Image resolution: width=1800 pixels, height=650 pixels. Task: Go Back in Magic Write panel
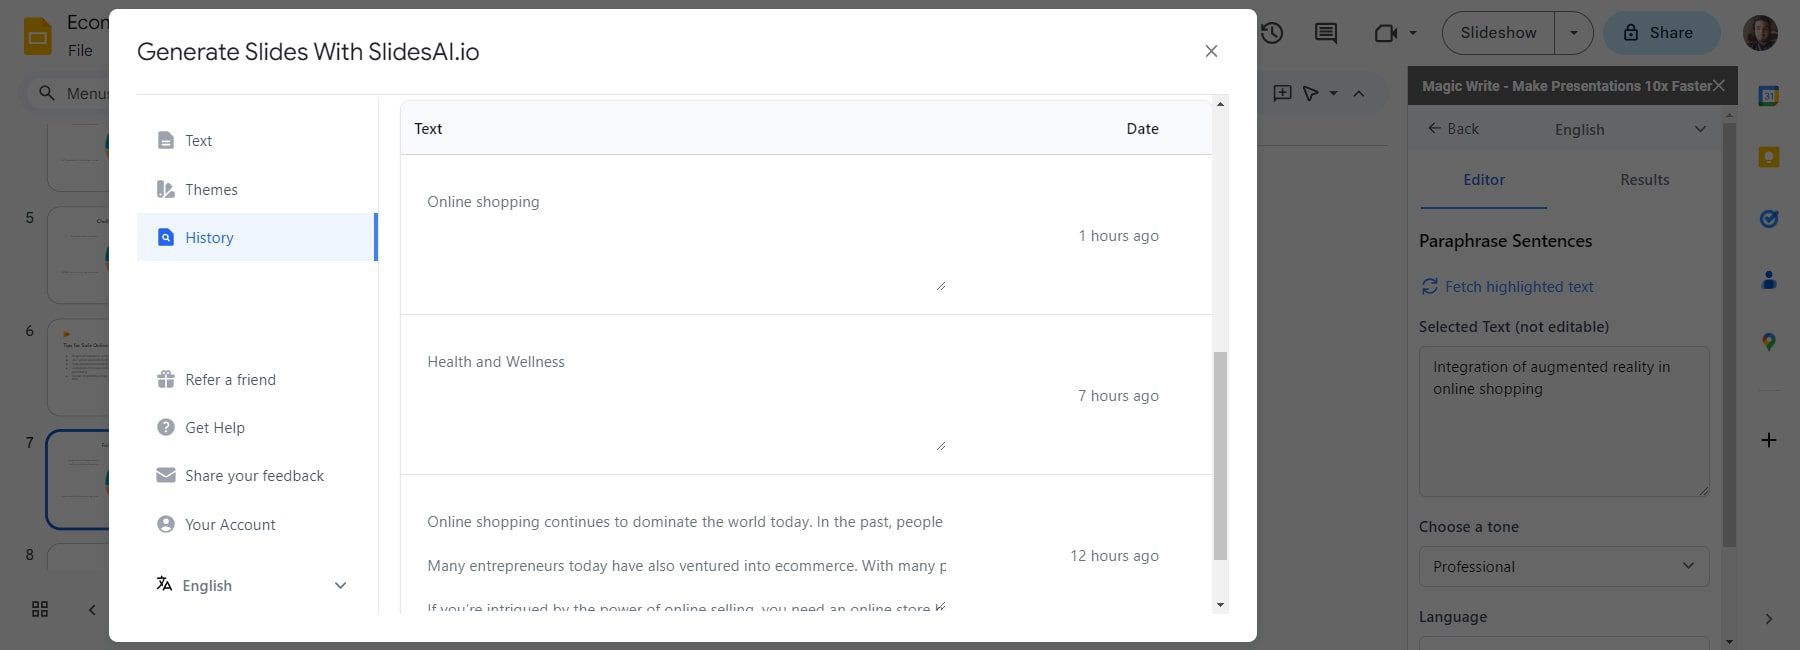1453,129
